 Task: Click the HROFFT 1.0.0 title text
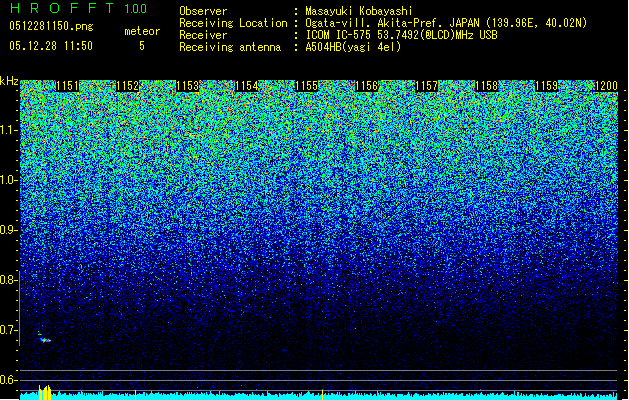[79, 8]
